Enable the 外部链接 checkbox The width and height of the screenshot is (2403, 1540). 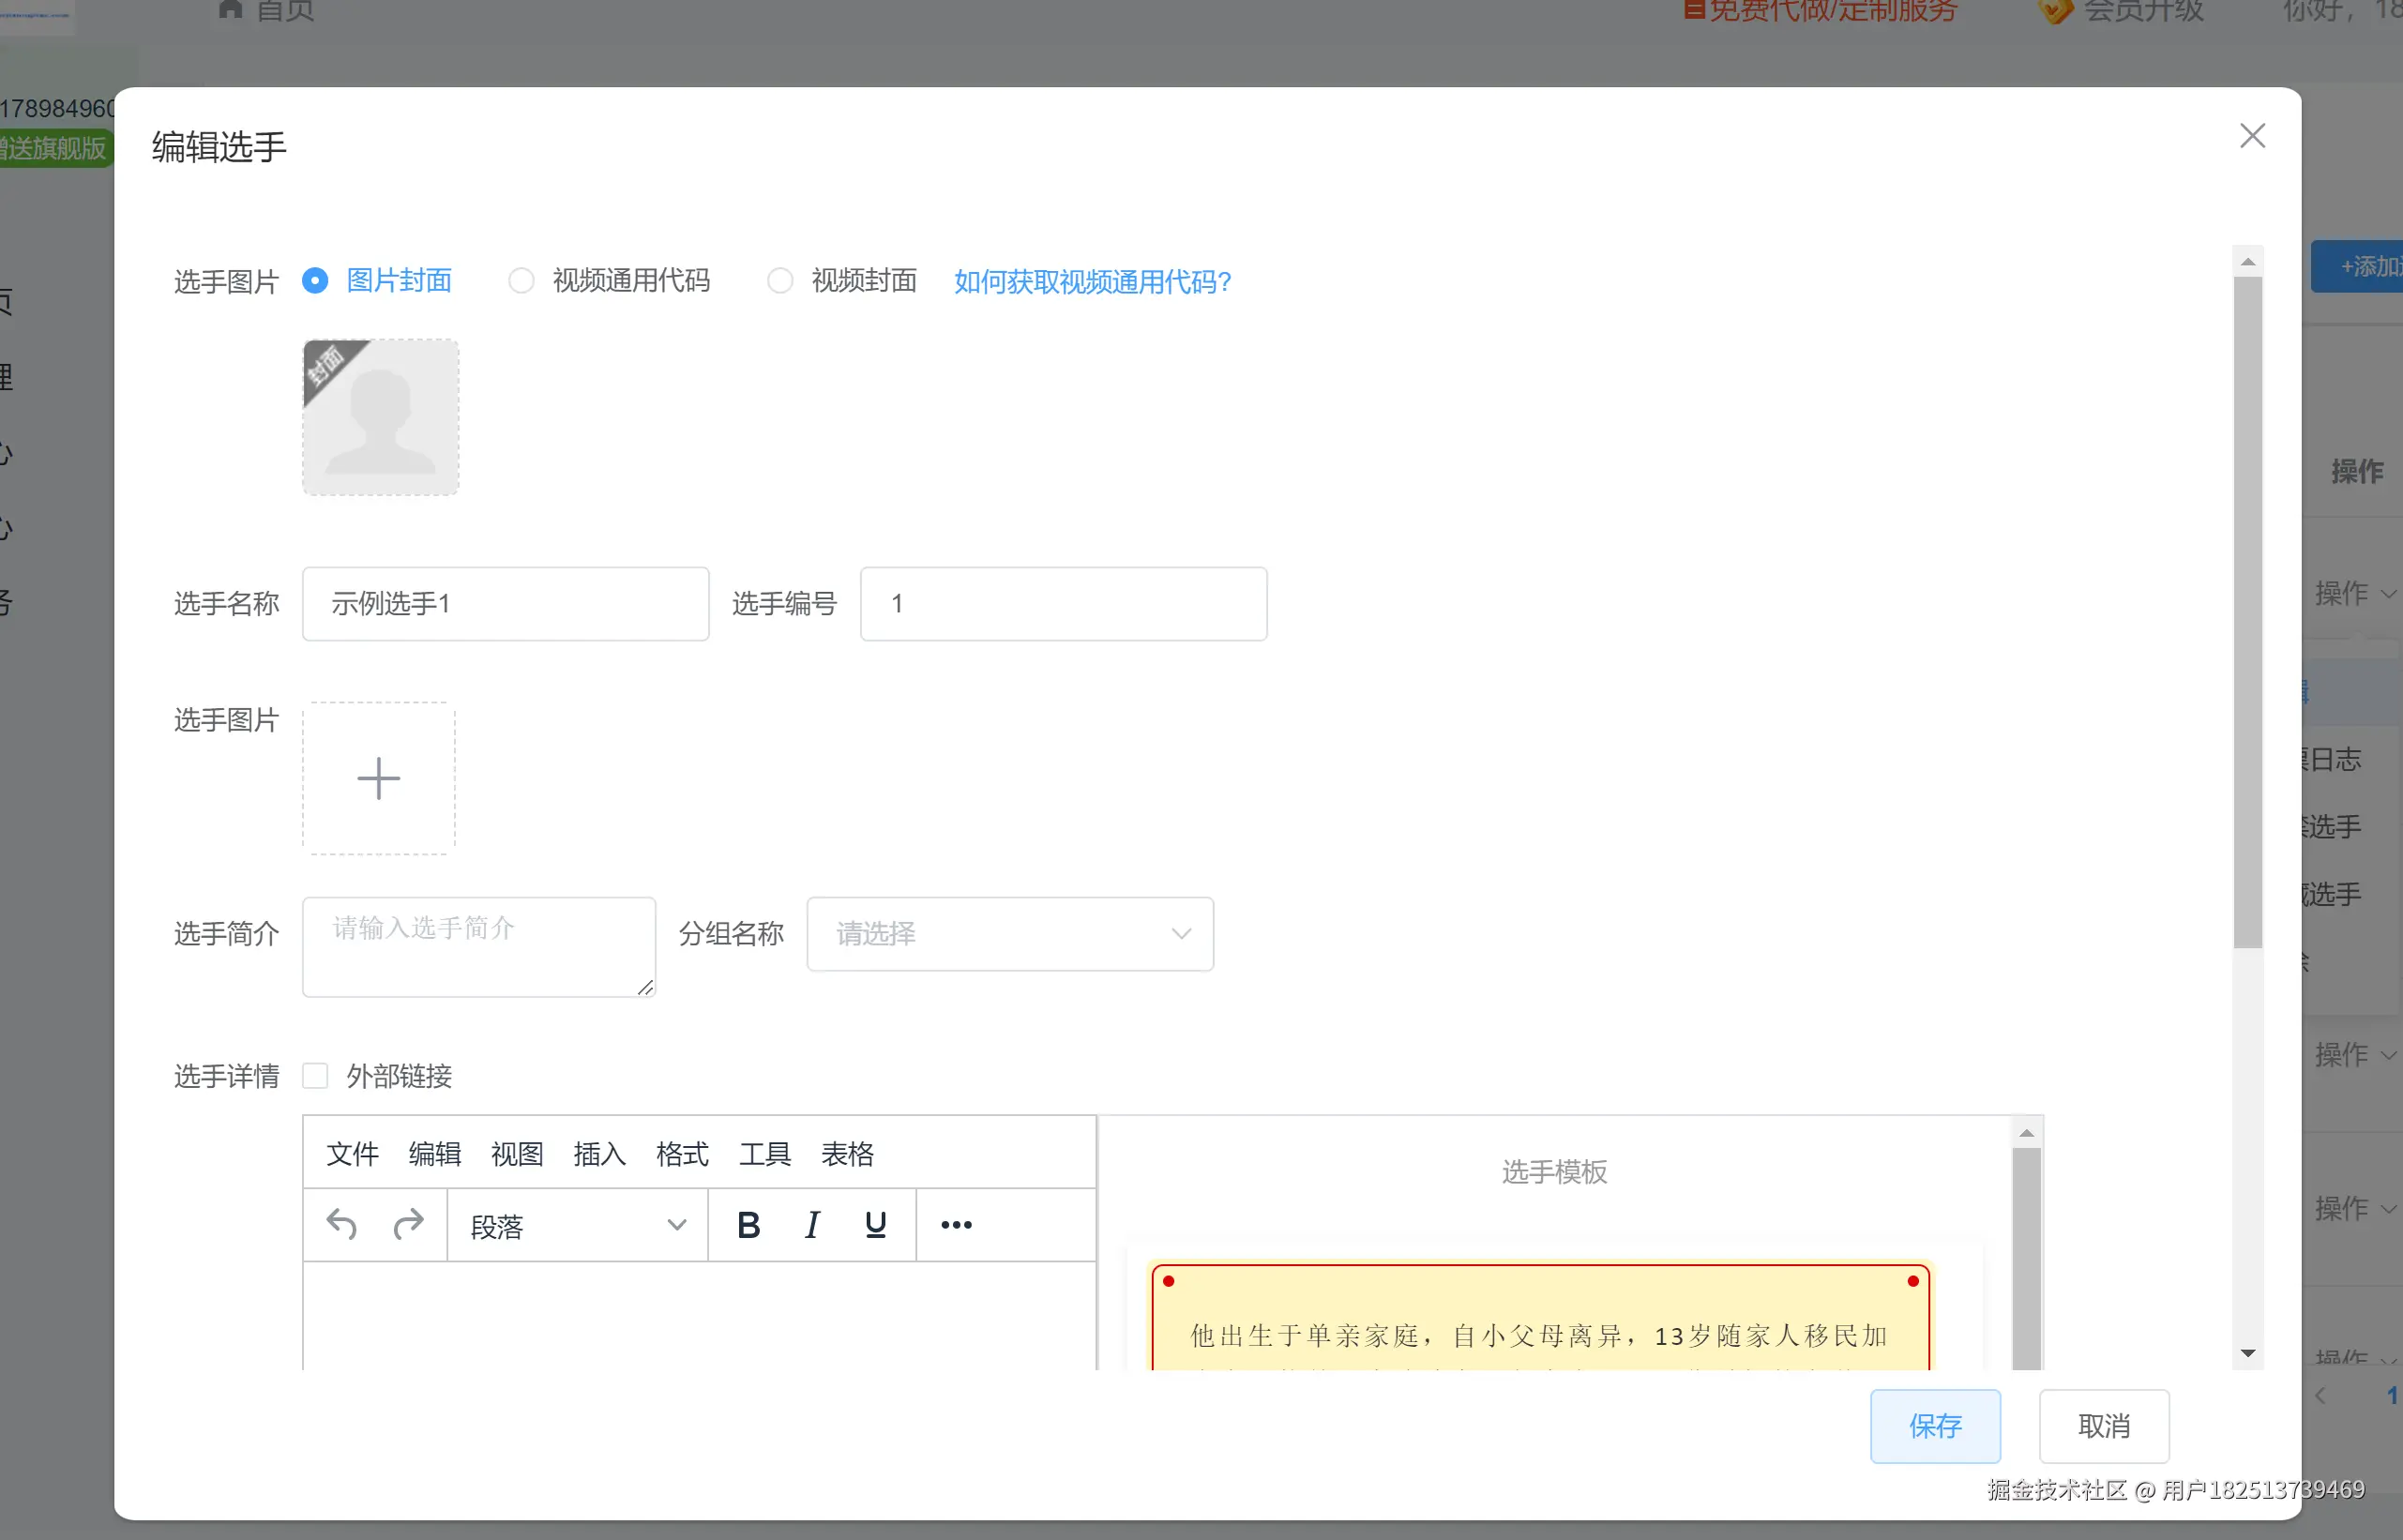pos(316,1076)
